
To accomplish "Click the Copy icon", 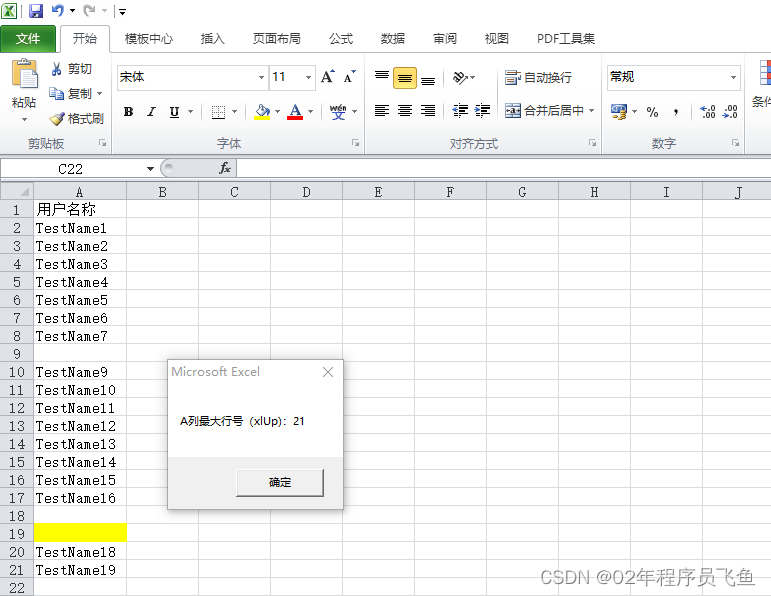I will pyautogui.click(x=56, y=93).
